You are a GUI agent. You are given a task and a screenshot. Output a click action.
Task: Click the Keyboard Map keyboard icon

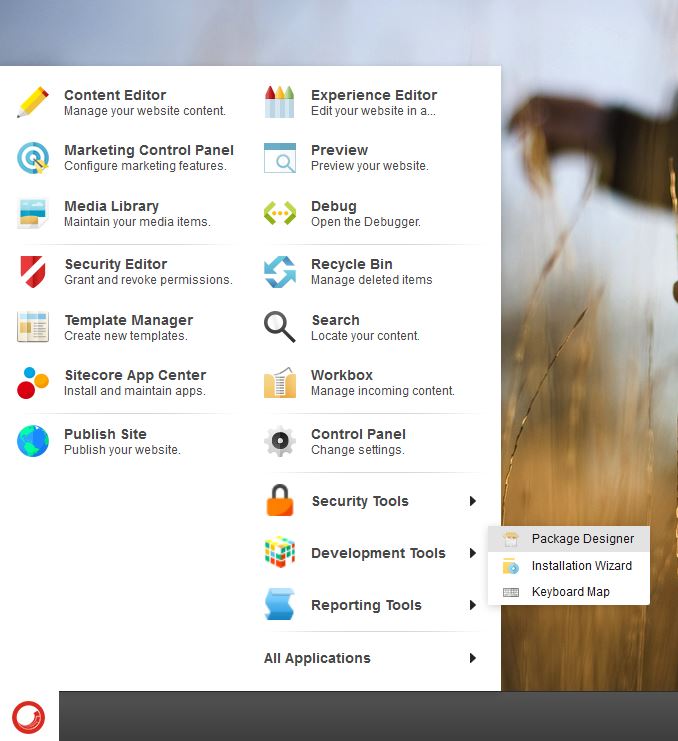[511, 592]
